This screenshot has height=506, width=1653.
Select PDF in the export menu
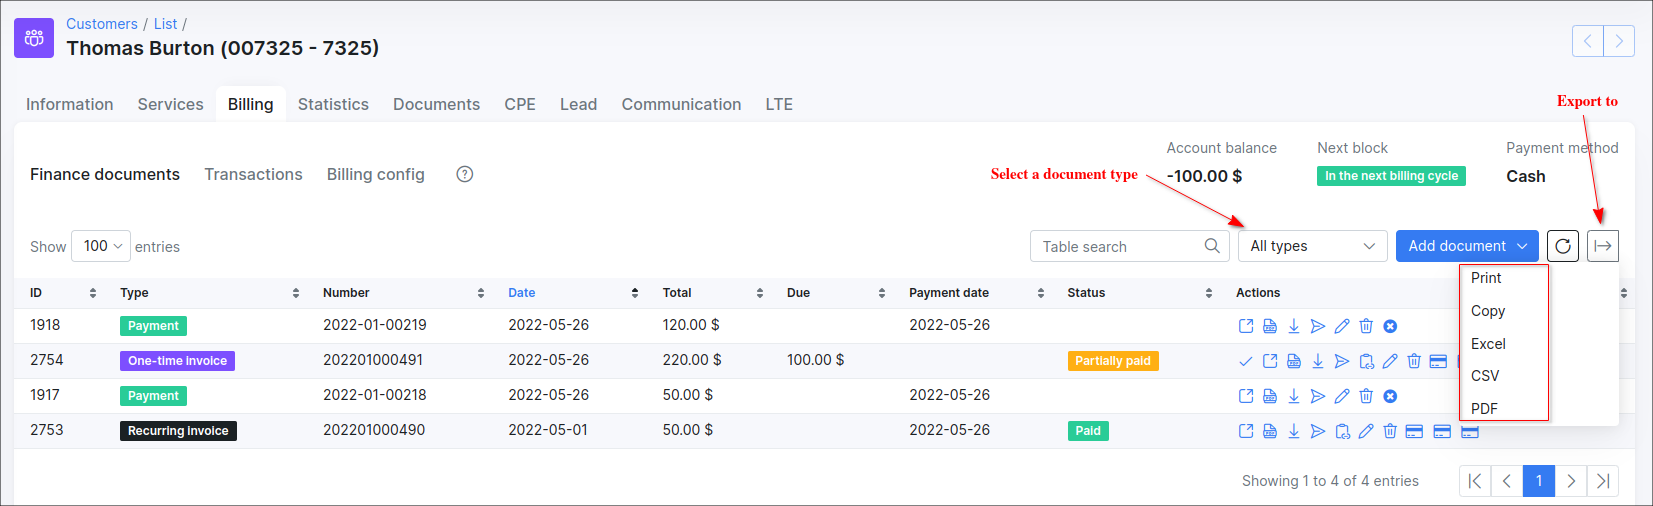[1484, 408]
